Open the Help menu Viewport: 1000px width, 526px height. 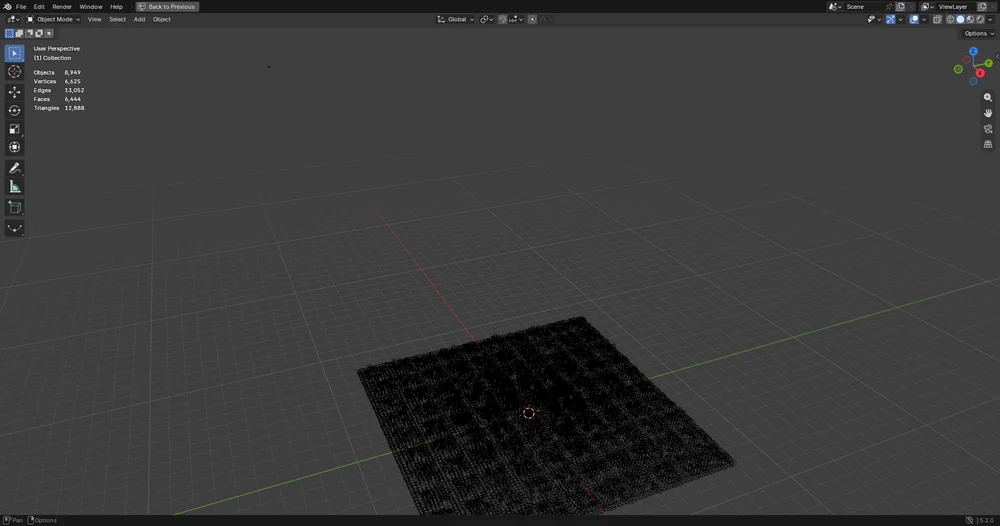pos(116,6)
